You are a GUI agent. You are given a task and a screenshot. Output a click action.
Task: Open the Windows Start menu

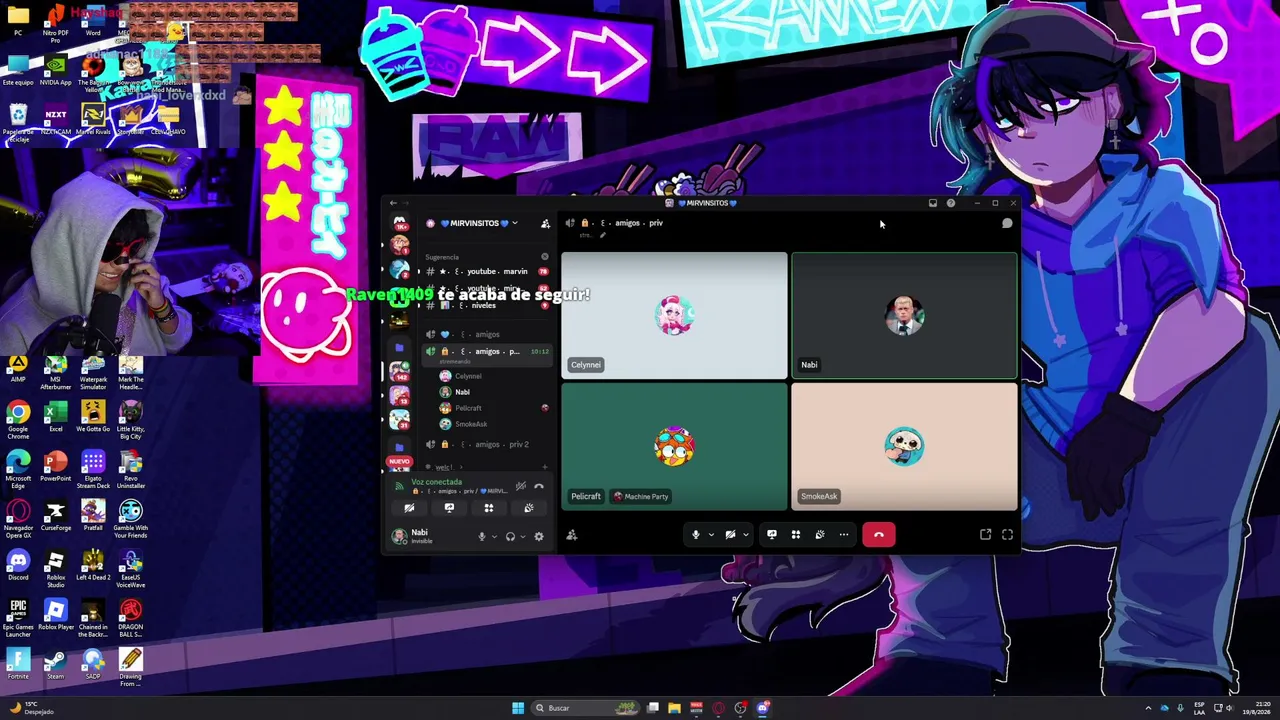click(x=518, y=708)
